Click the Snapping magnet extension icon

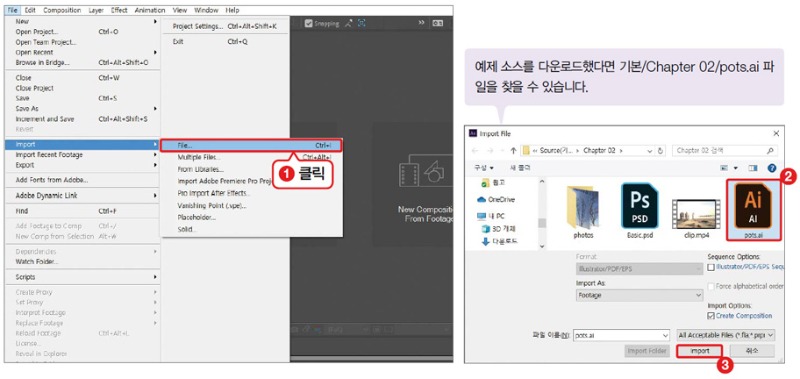click(348, 23)
